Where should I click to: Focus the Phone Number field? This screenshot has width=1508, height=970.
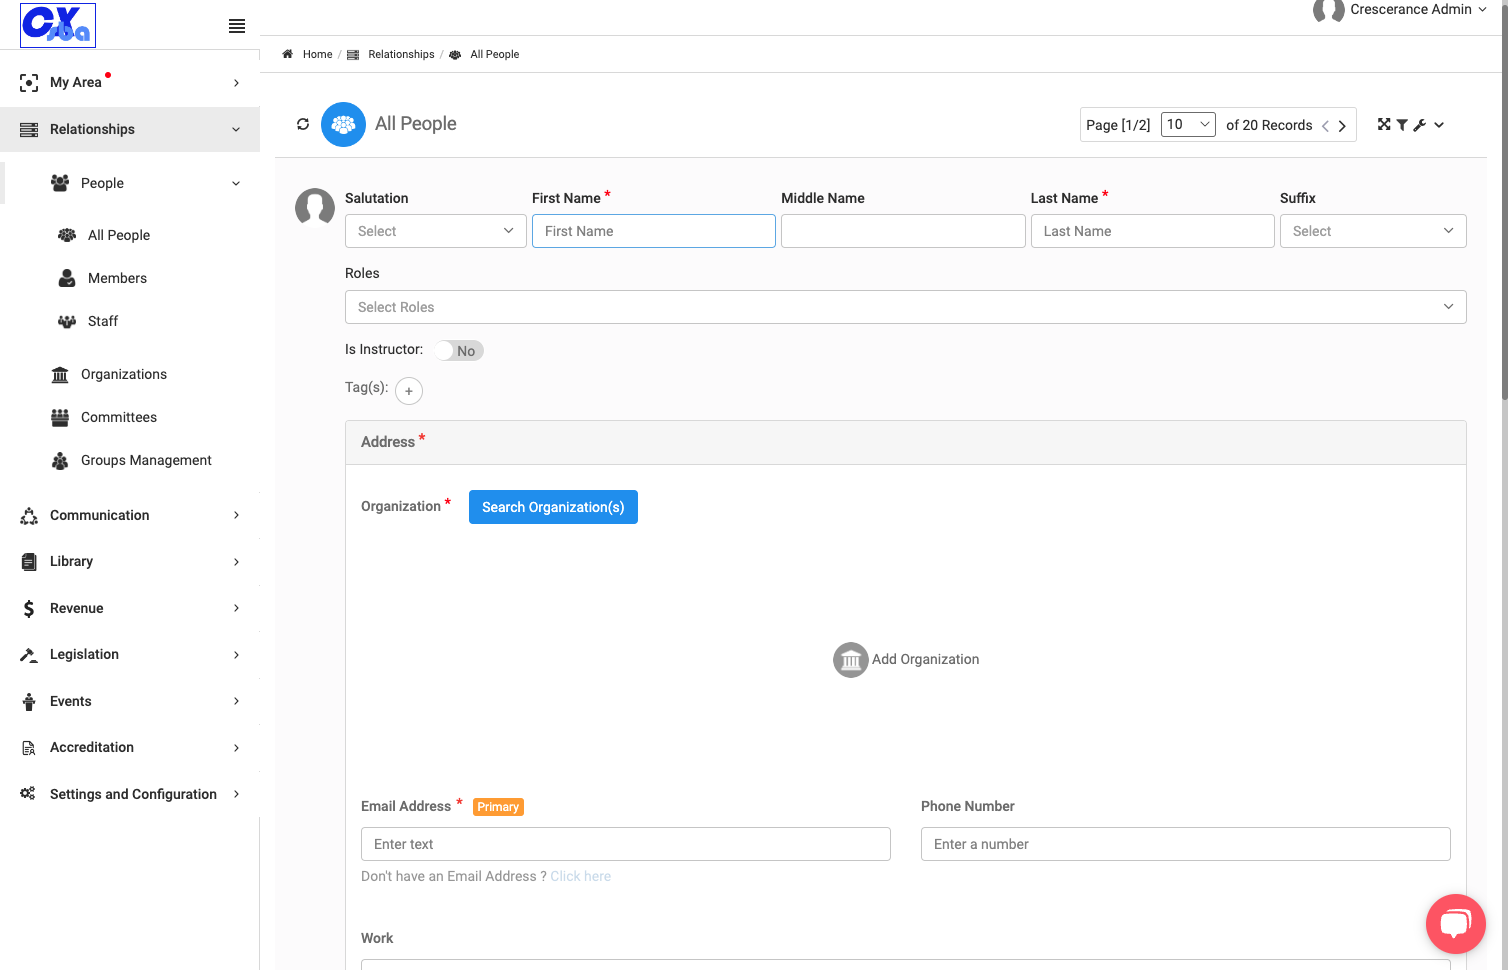click(x=1186, y=844)
